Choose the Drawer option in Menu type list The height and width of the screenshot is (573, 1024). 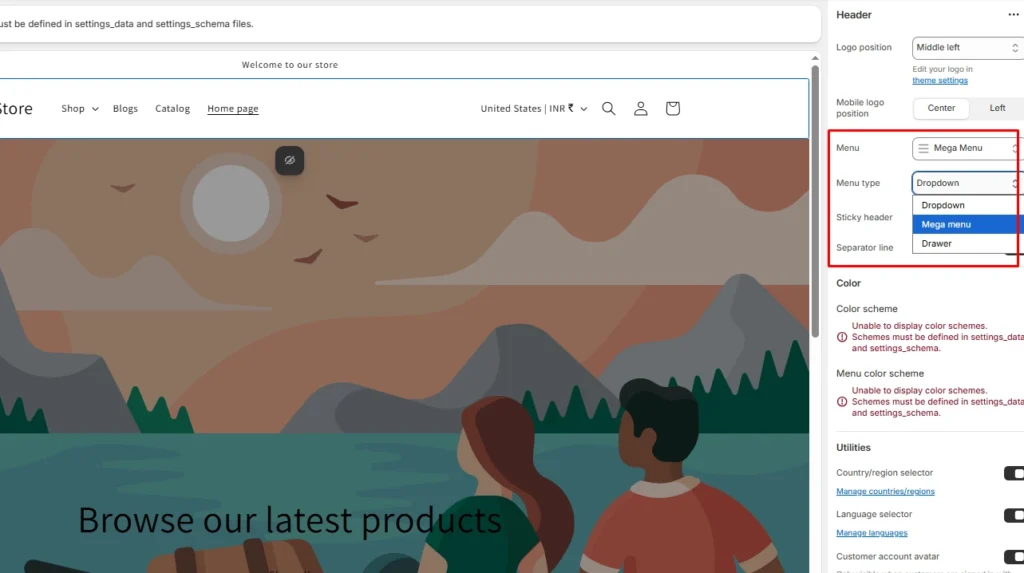coord(937,244)
